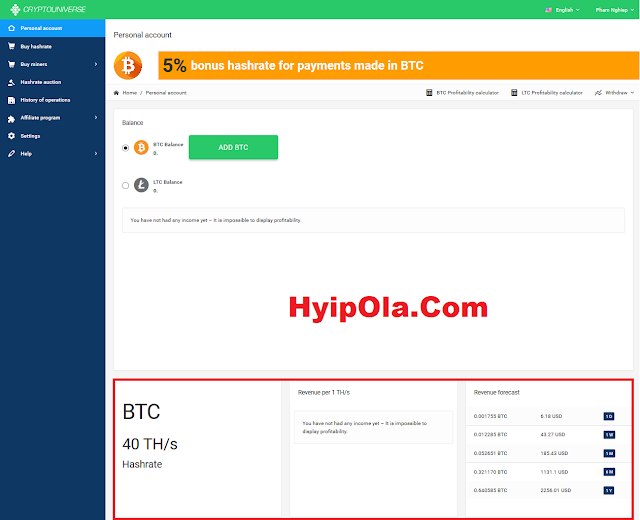
Task: Click the orange Bitcoin balance icon
Action: (141, 147)
